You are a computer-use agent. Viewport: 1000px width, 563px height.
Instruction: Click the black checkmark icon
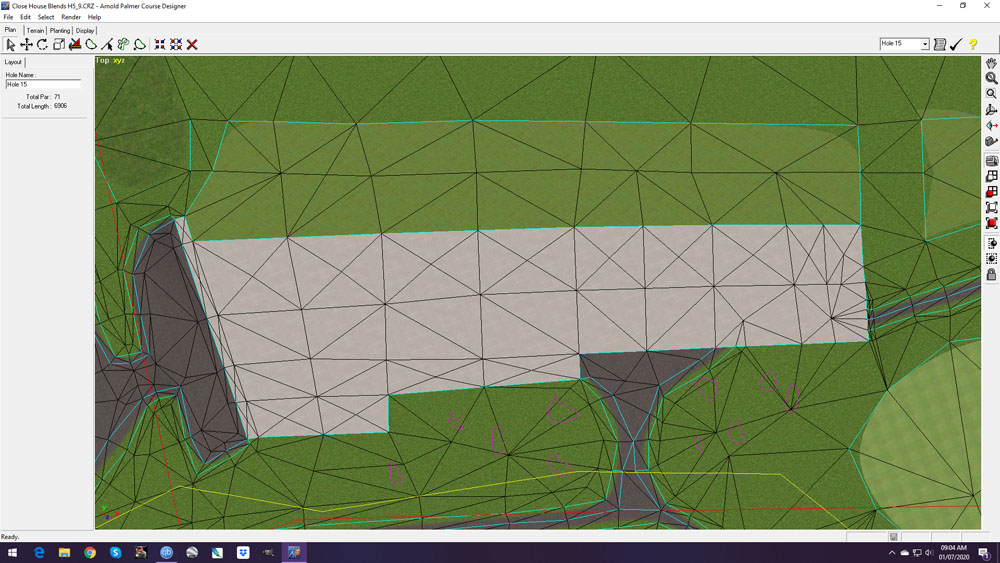pyautogui.click(x=956, y=45)
